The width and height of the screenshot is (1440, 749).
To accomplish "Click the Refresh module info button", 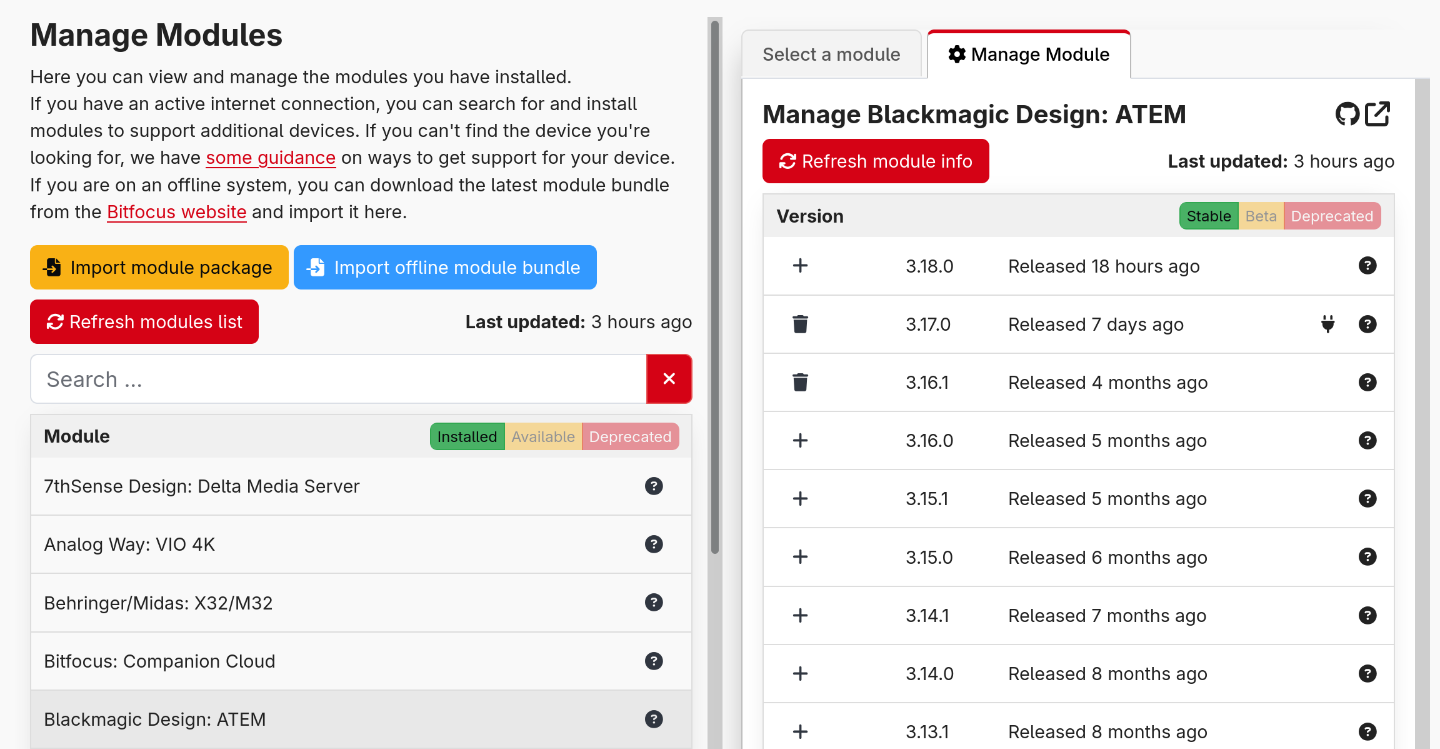I will pos(876,161).
